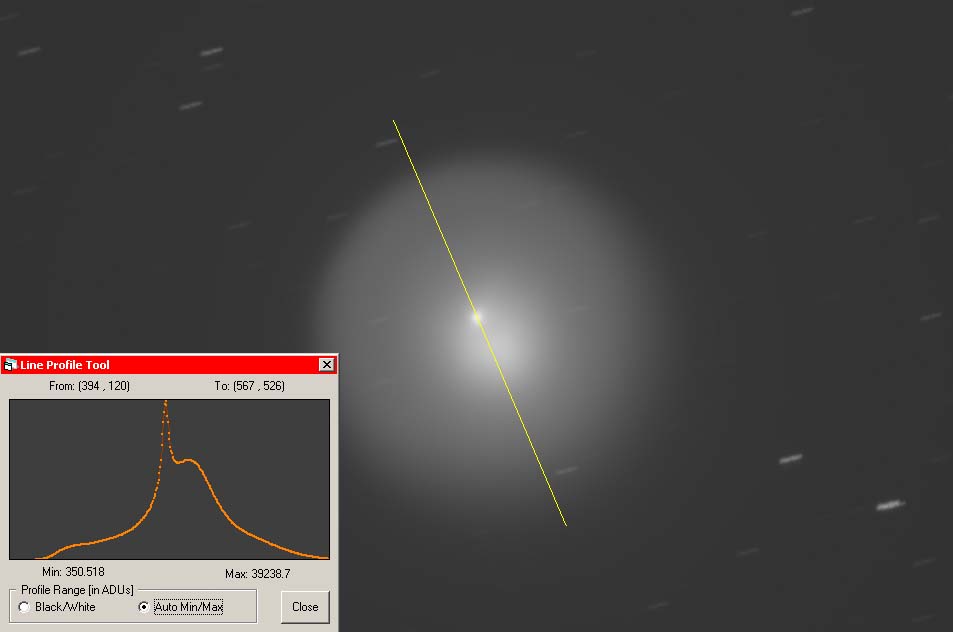The height and width of the screenshot is (632, 953).
Task: Click the Close button in Line Profile Tool
Action: 305,606
